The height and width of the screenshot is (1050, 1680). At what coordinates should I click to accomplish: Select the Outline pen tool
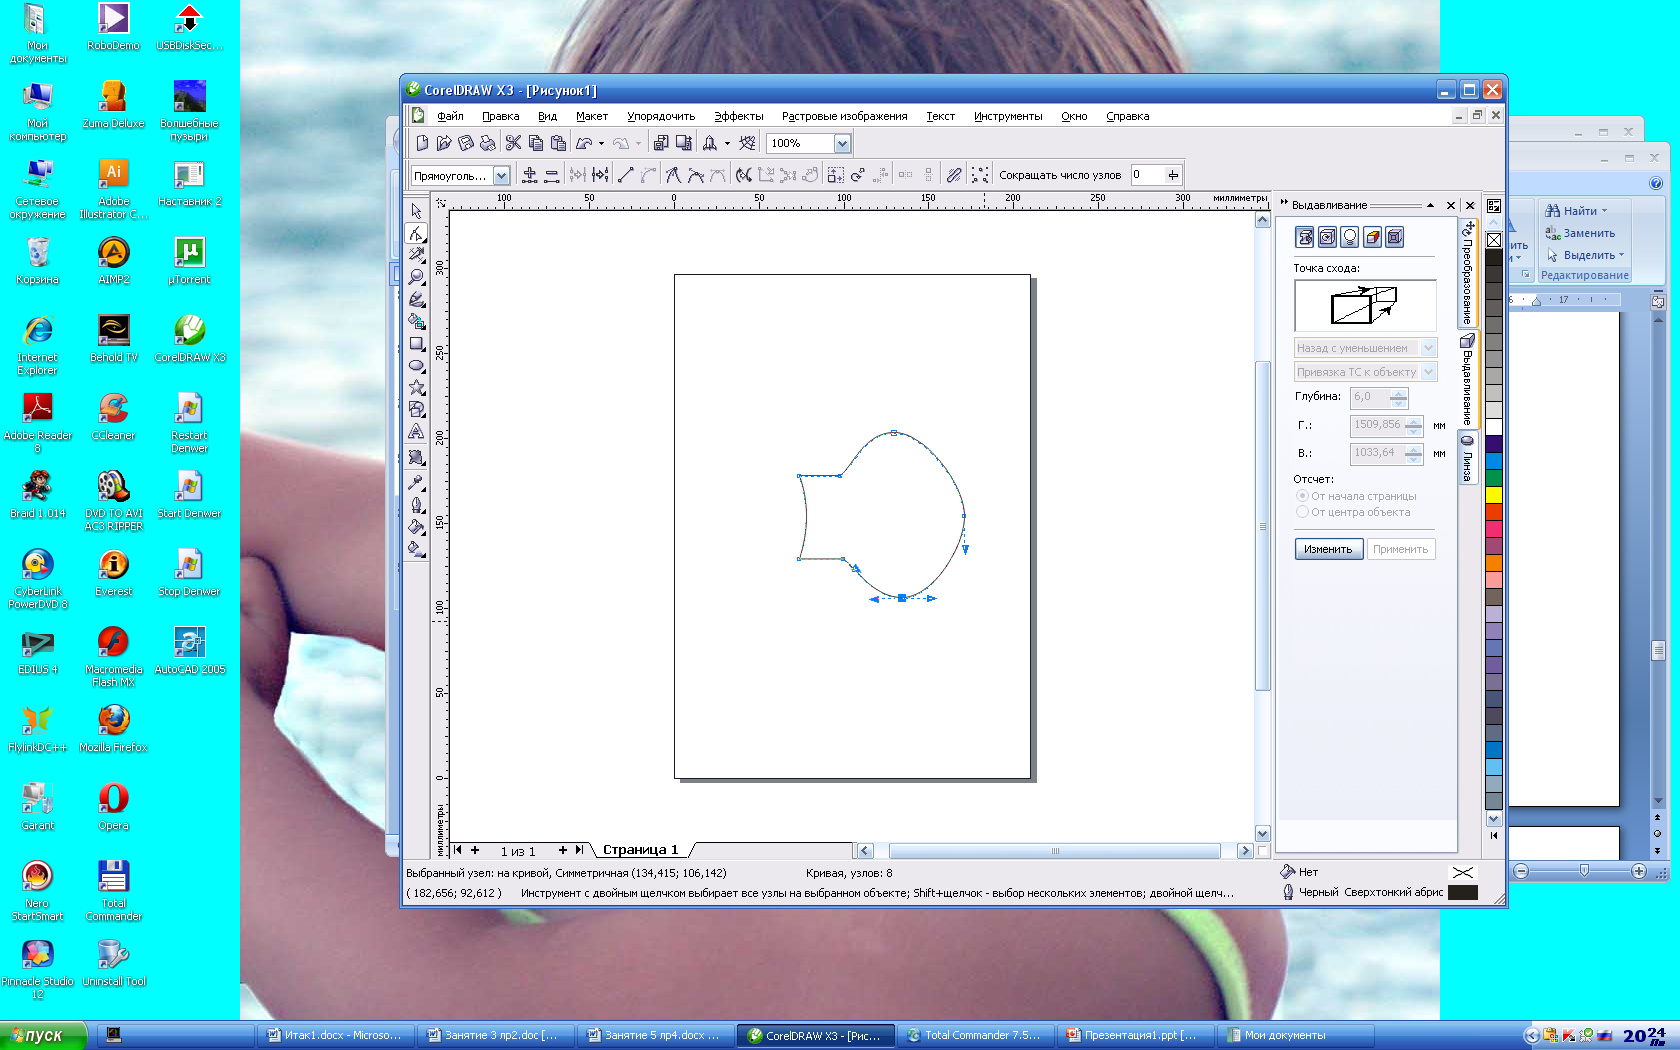417,504
